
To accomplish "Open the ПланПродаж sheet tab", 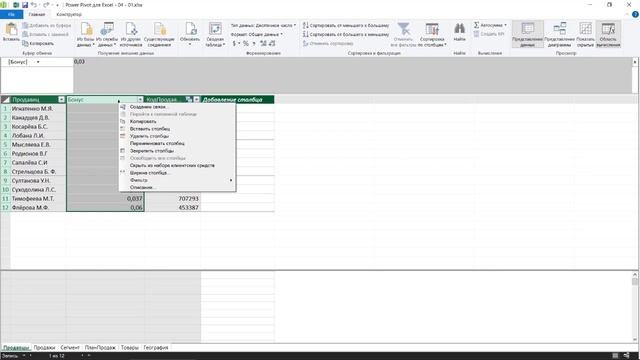I will (x=100, y=348).
